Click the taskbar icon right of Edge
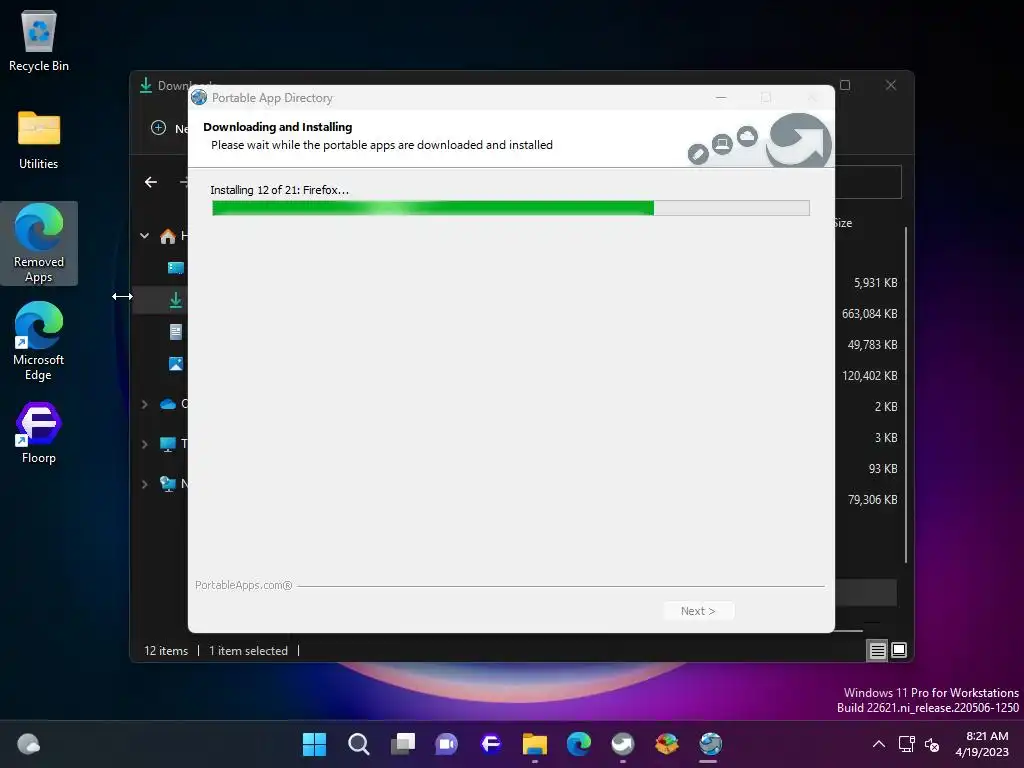The height and width of the screenshot is (768, 1024). click(x=622, y=744)
